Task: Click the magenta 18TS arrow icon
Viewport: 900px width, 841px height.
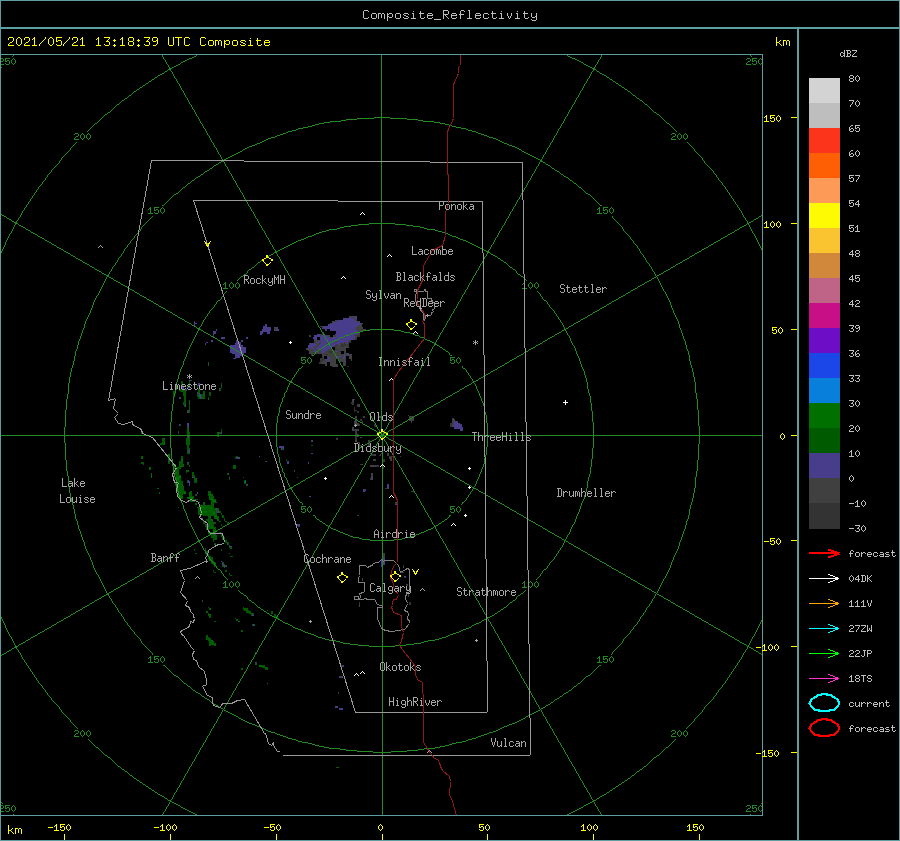Action: point(824,679)
